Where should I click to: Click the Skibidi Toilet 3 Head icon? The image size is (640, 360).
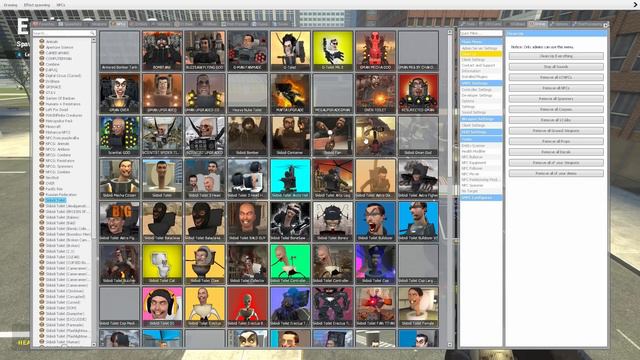click(x=205, y=178)
